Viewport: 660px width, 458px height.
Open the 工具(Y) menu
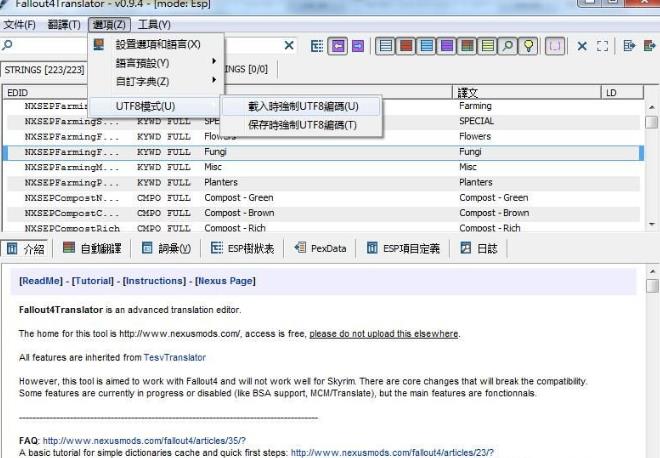[154, 25]
